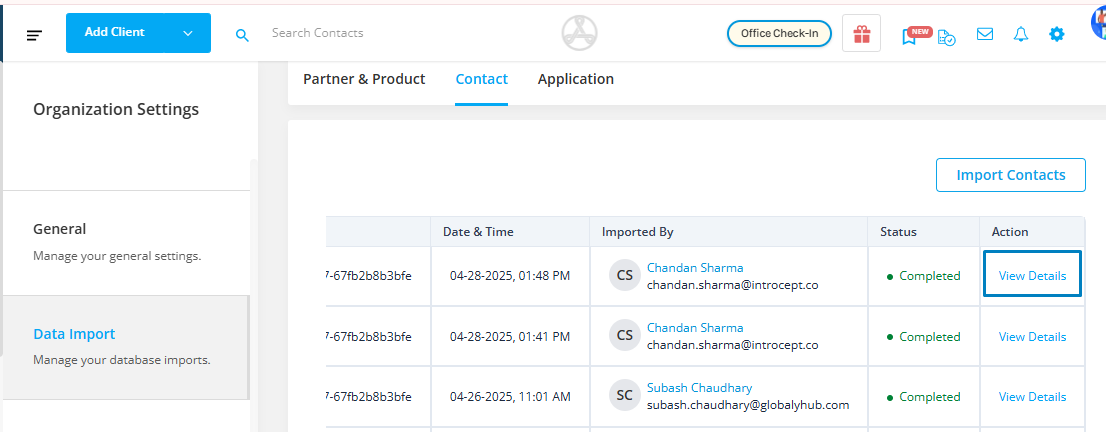This screenshot has height=432, width=1106.
Task: Open the settings gear icon
Action: point(1056,34)
